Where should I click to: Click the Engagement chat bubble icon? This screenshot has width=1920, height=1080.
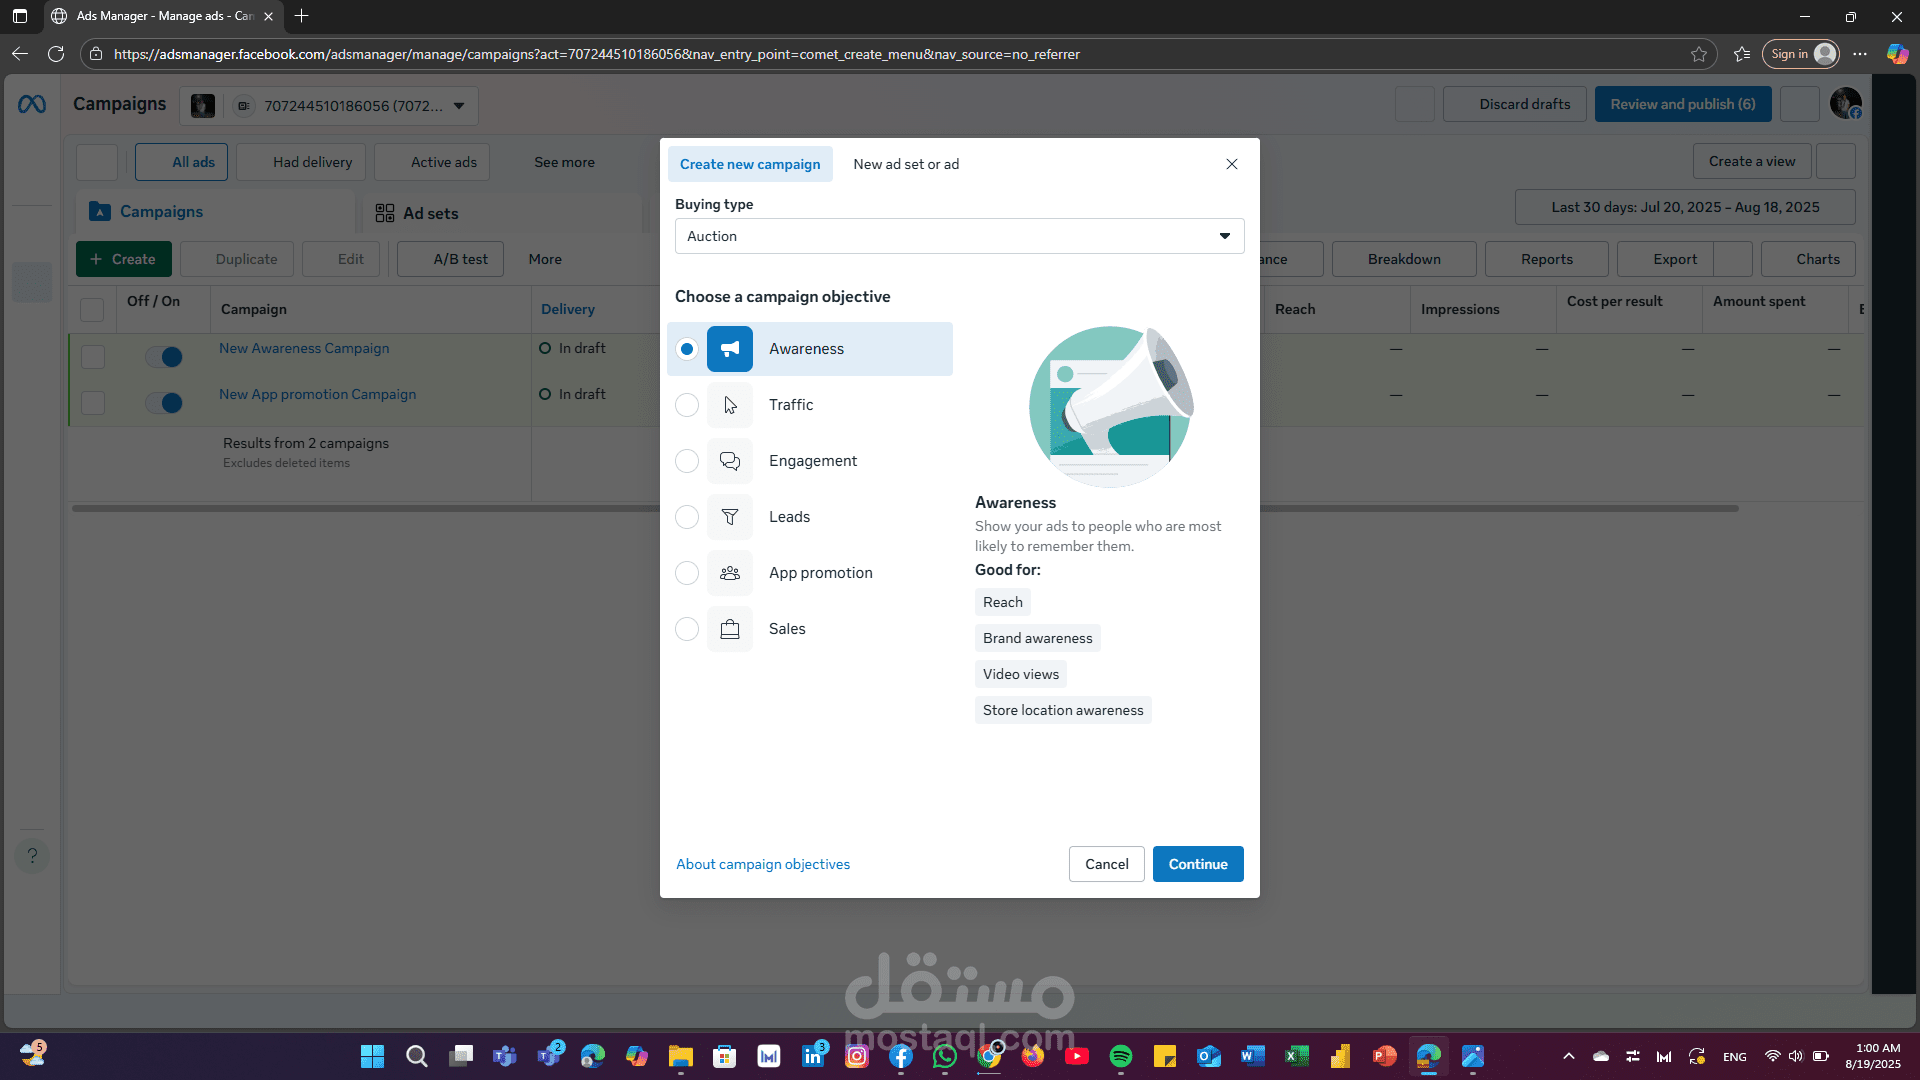[730, 461]
